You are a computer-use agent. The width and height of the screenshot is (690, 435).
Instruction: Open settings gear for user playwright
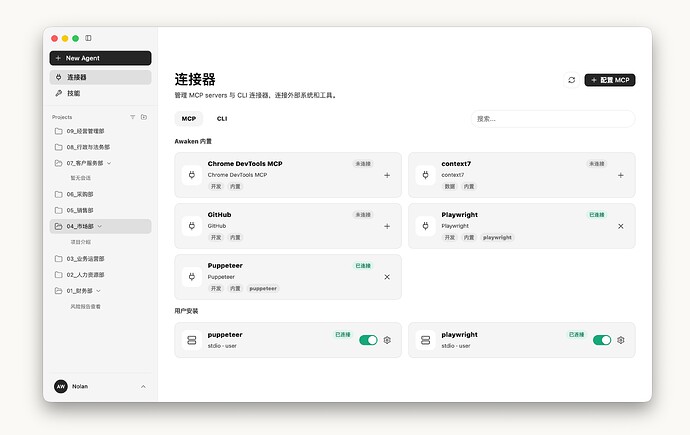point(621,340)
